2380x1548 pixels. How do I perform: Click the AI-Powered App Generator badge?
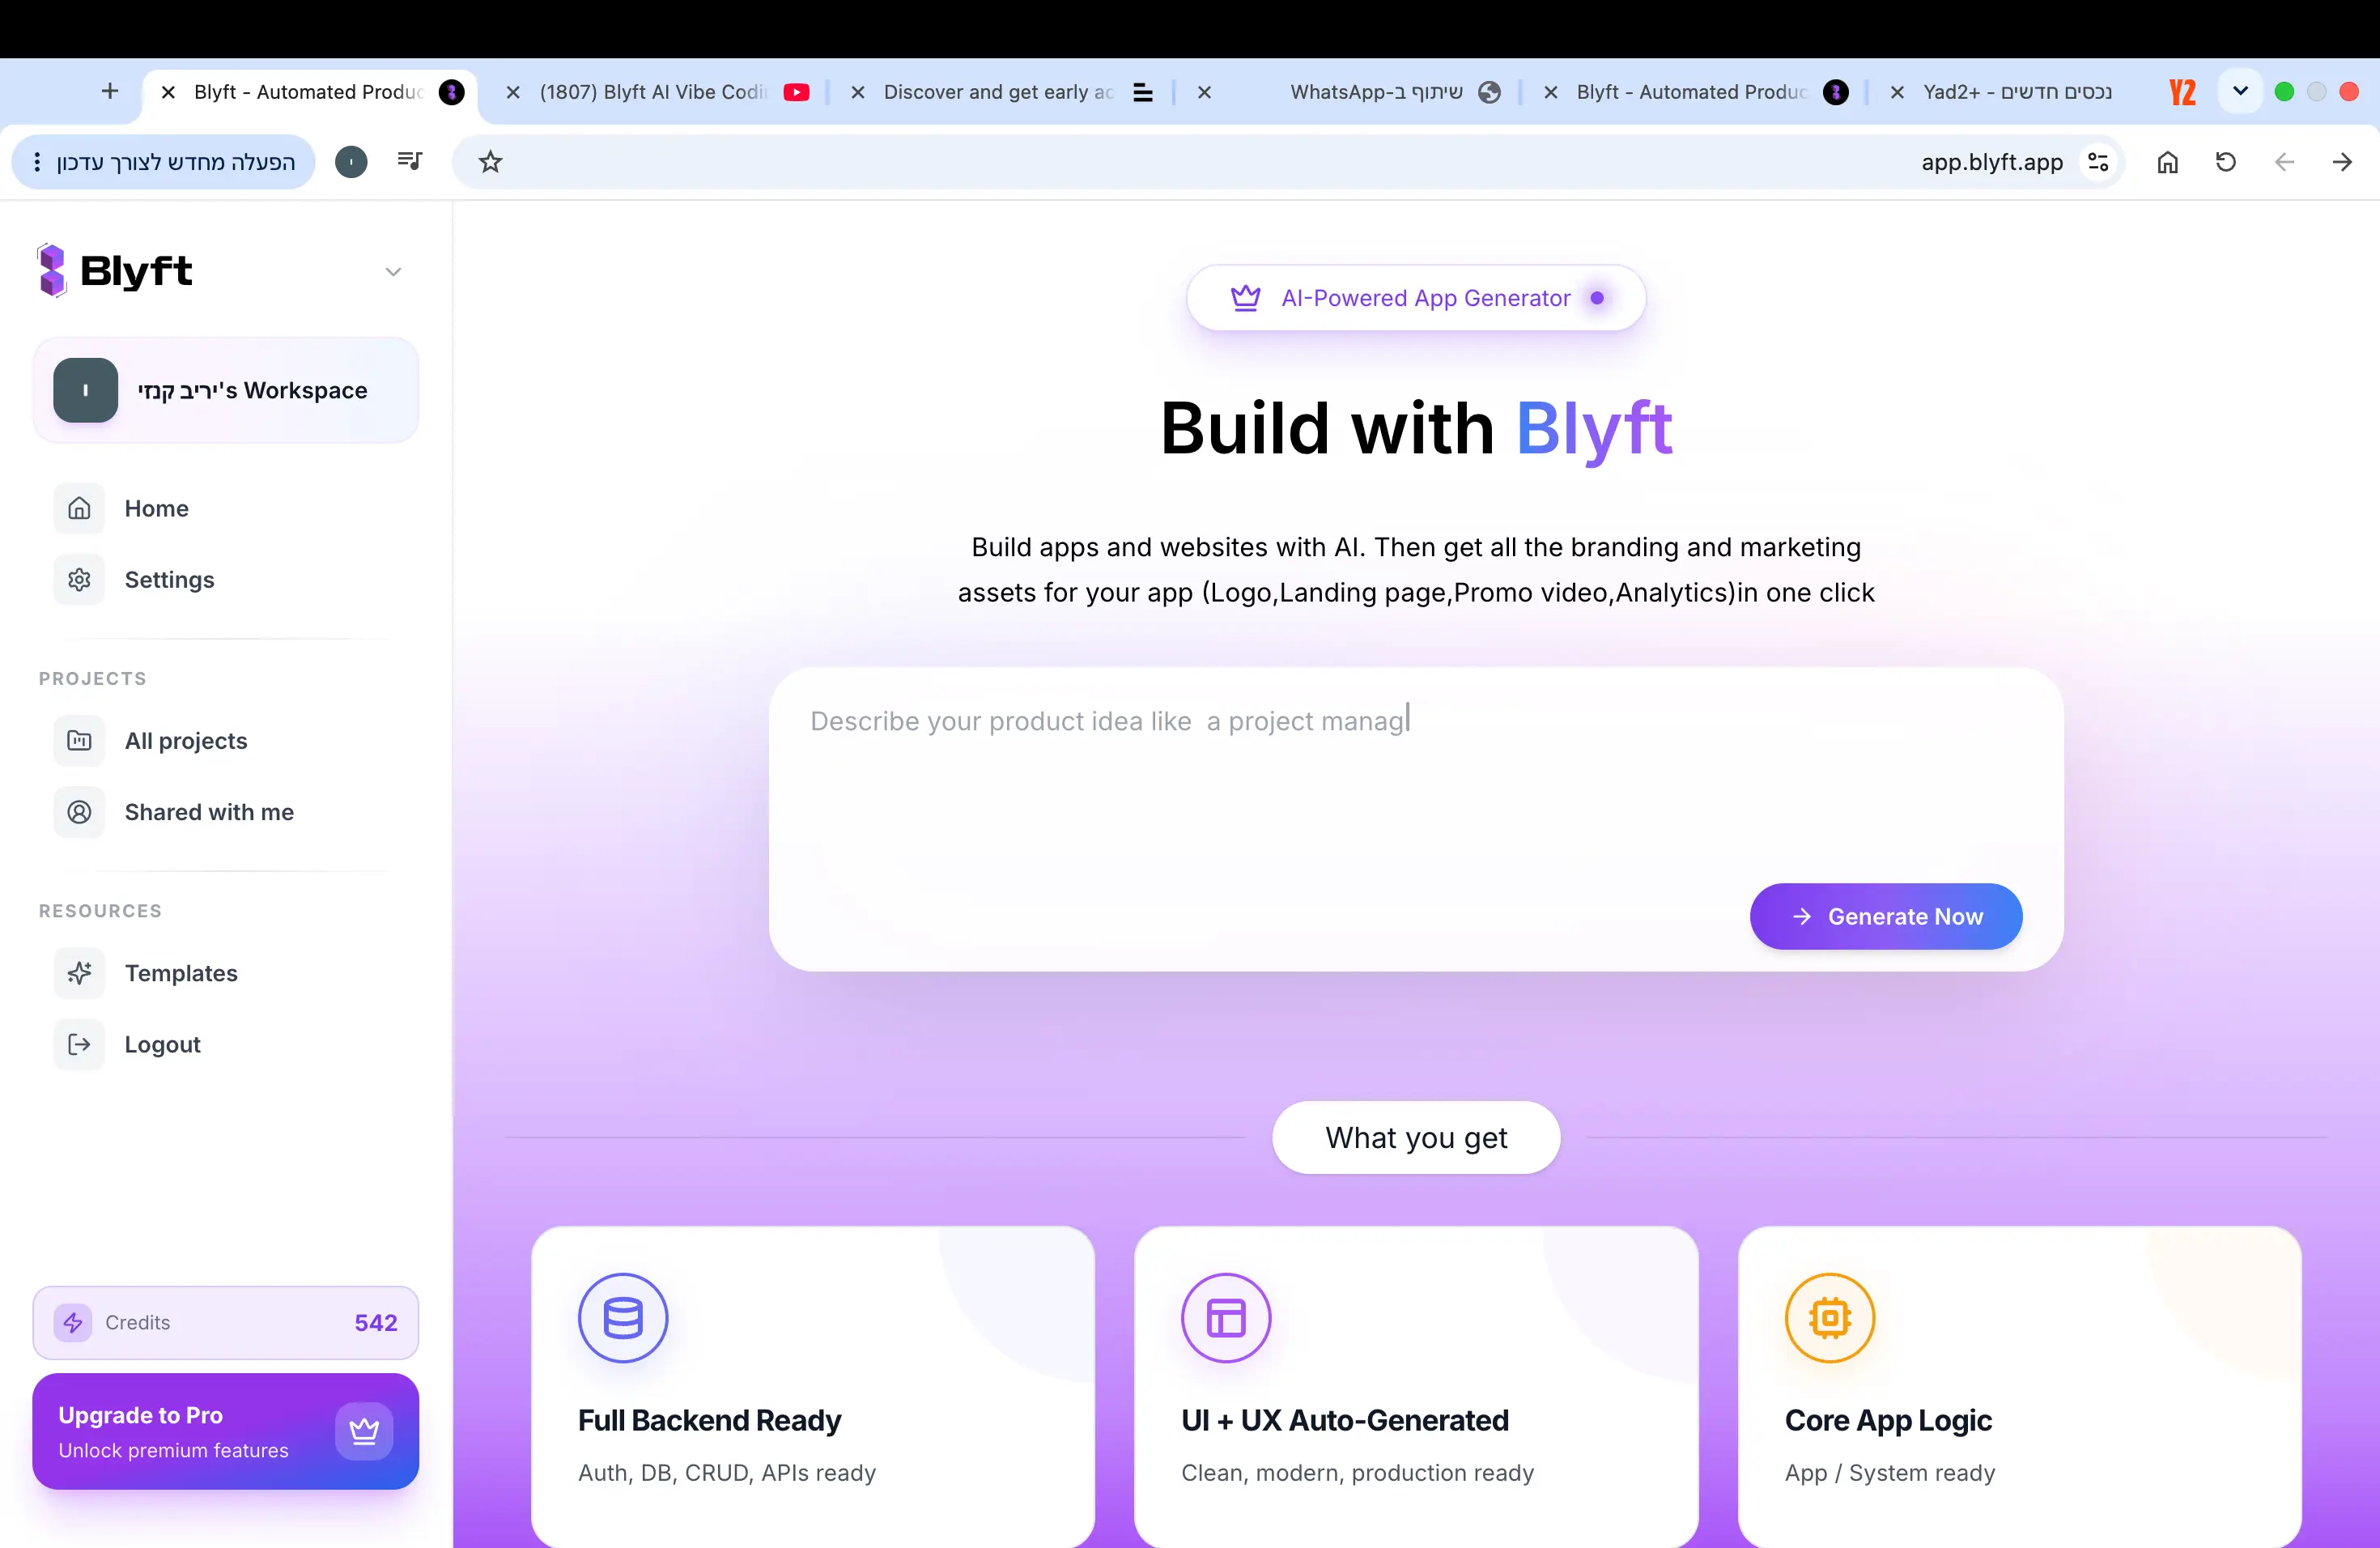1416,298
